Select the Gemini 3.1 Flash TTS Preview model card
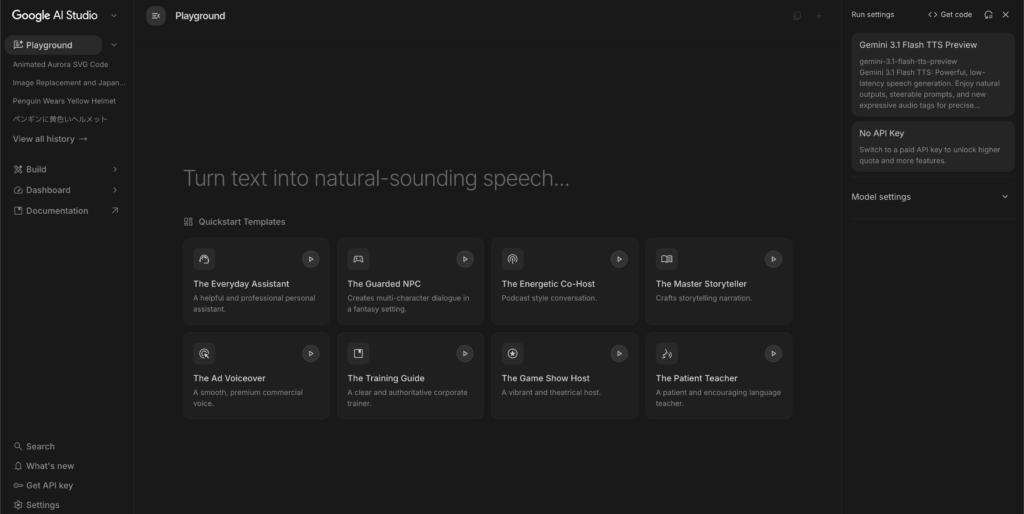 [x=932, y=74]
